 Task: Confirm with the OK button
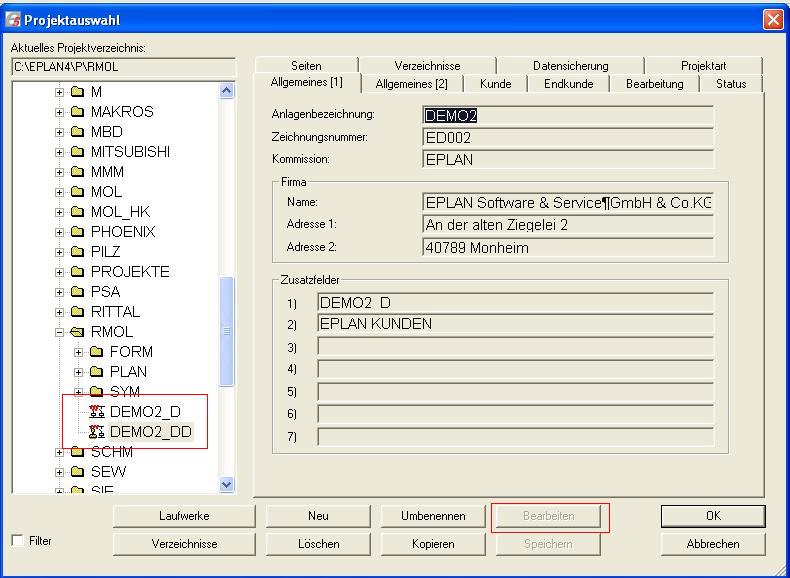click(713, 516)
